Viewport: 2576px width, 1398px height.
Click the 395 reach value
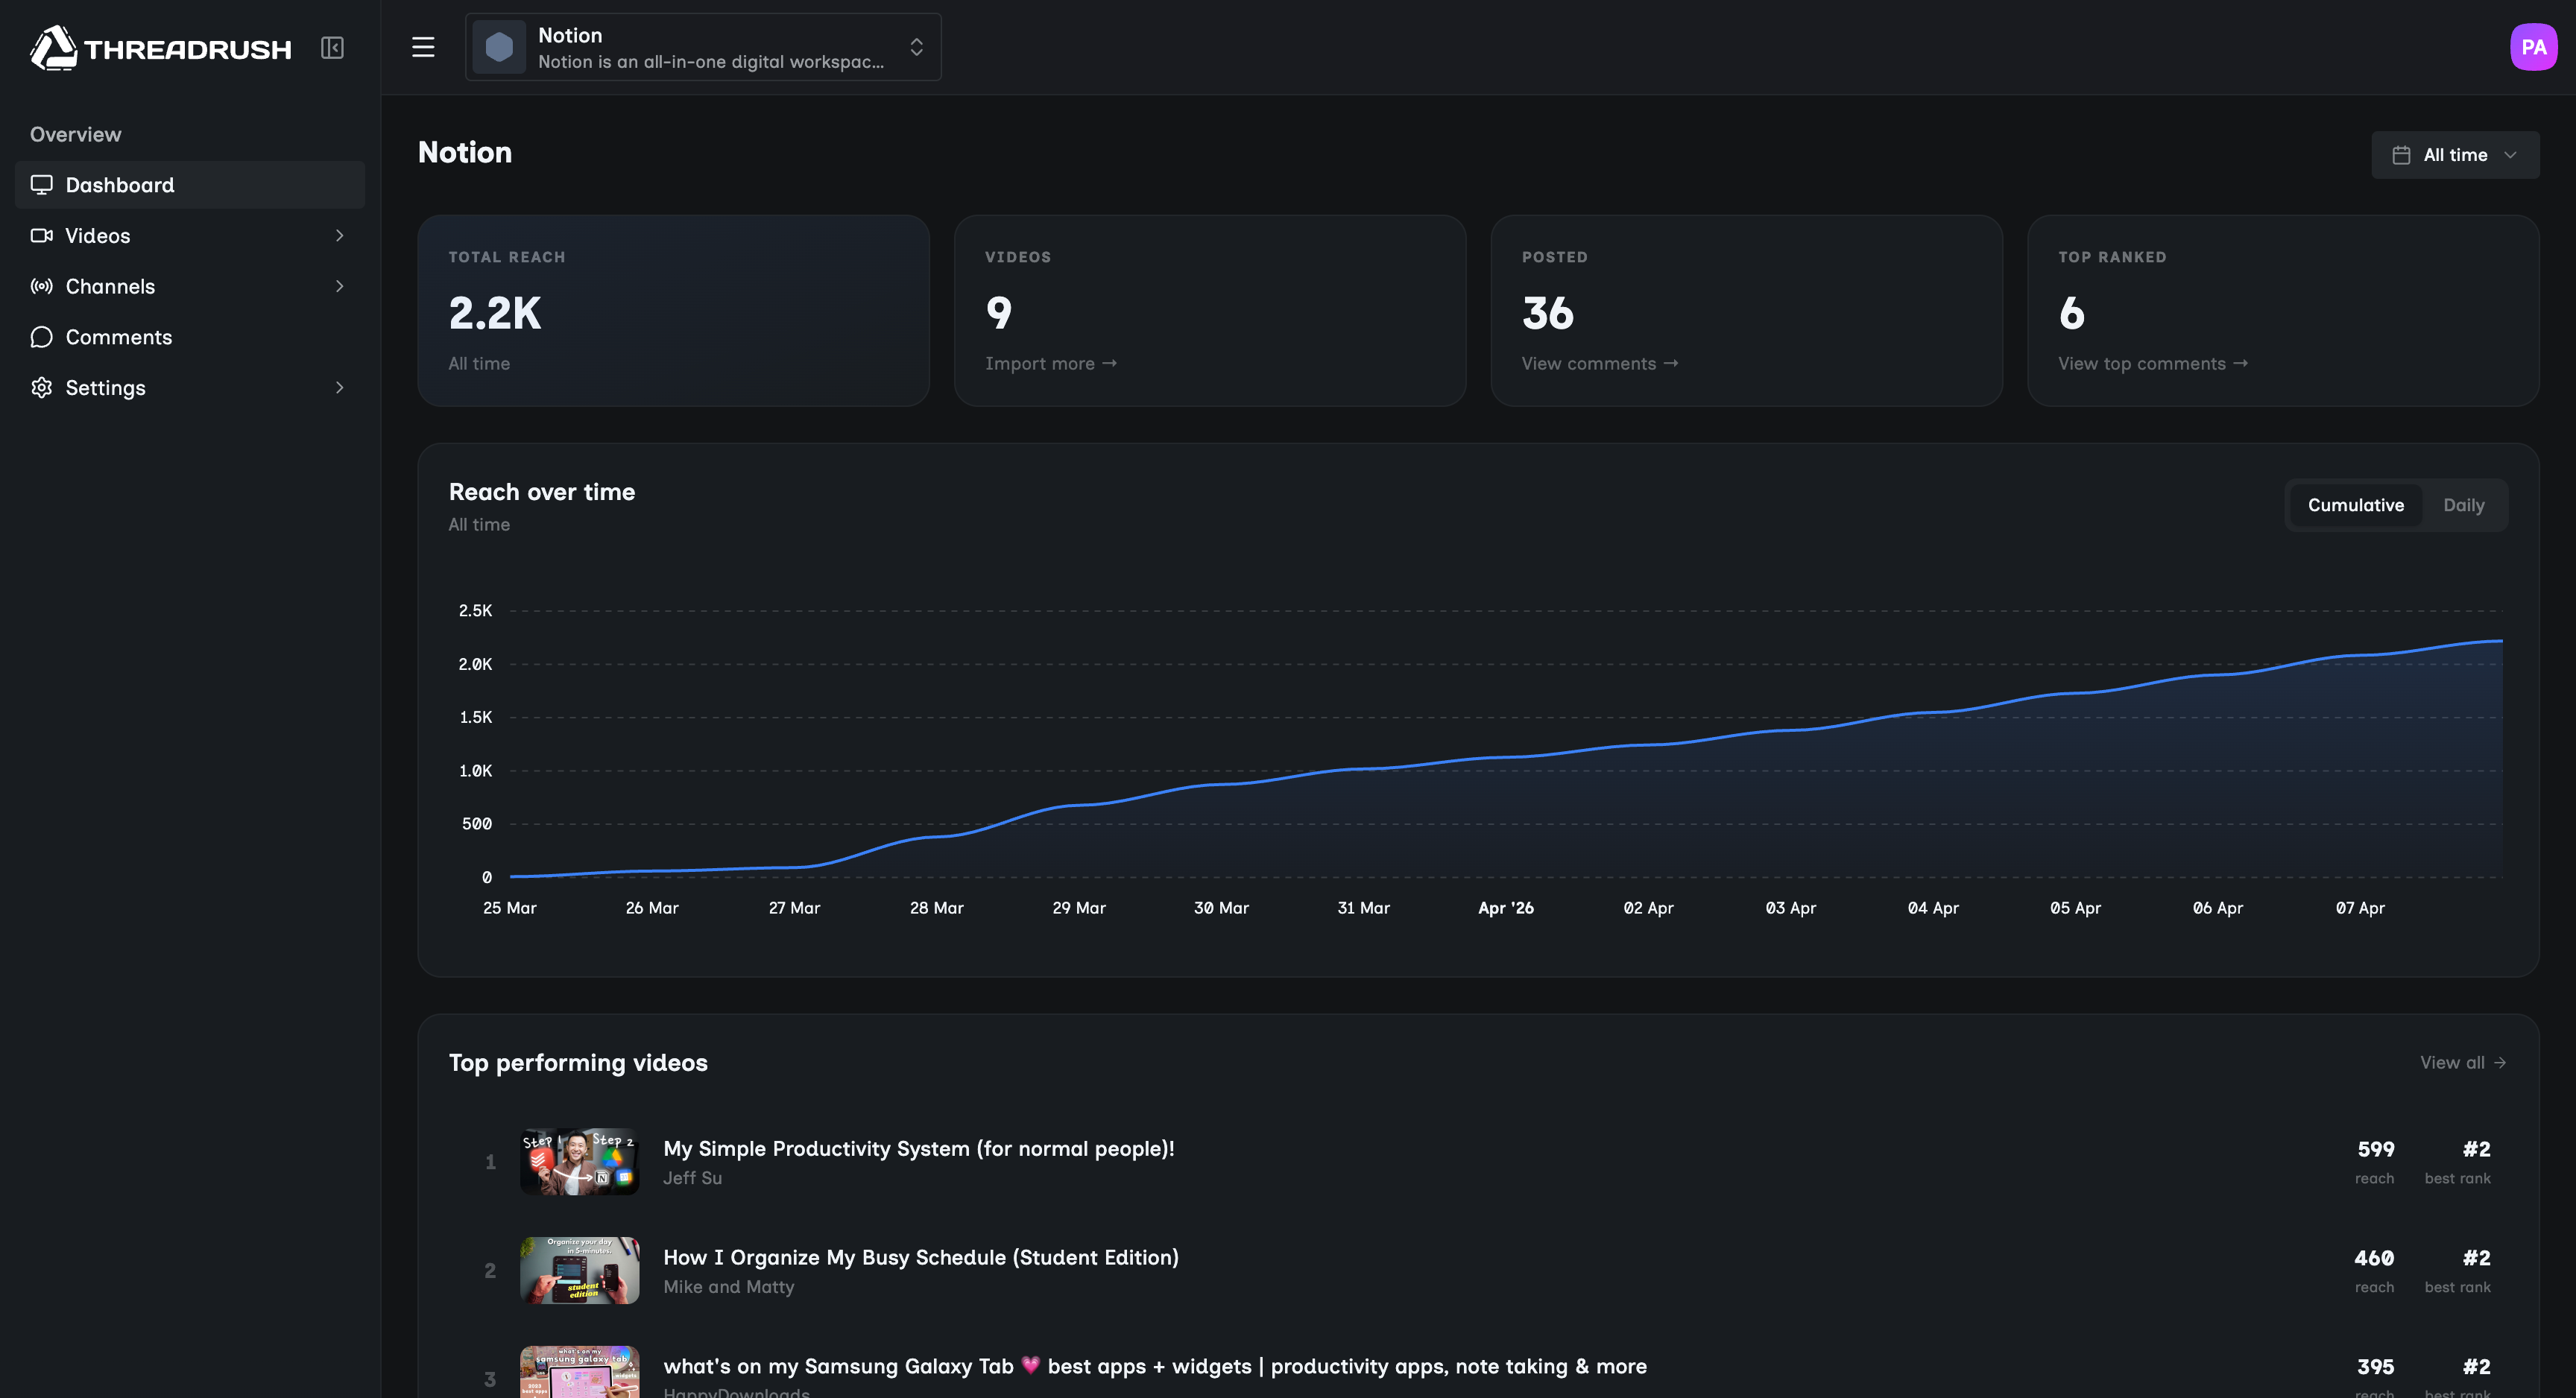tap(2375, 1368)
